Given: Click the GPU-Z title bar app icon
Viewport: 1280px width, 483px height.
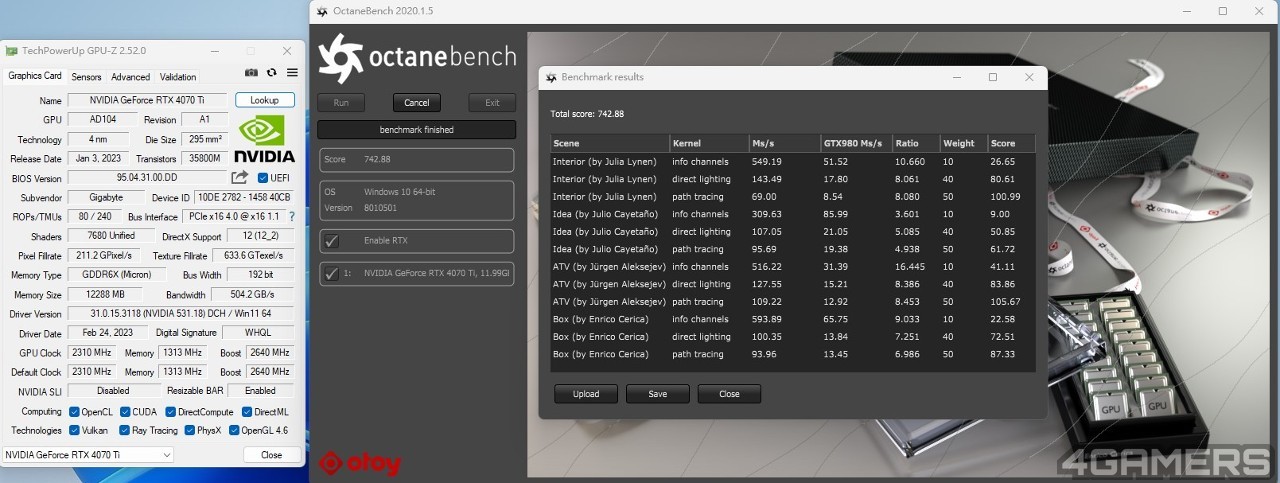Looking at the screenshot, I should click(x=11, y=50).
